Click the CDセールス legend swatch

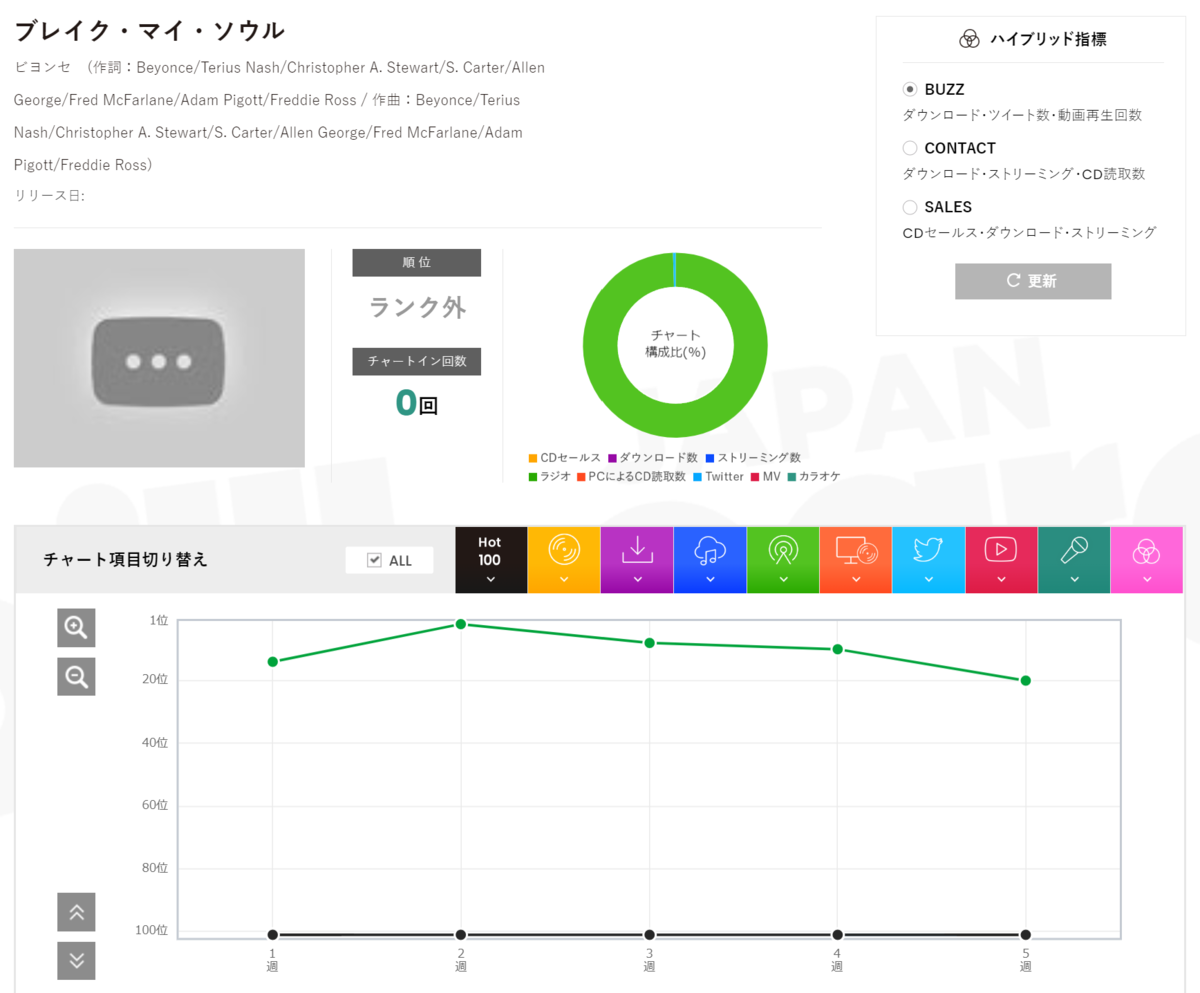coord(533,457)
